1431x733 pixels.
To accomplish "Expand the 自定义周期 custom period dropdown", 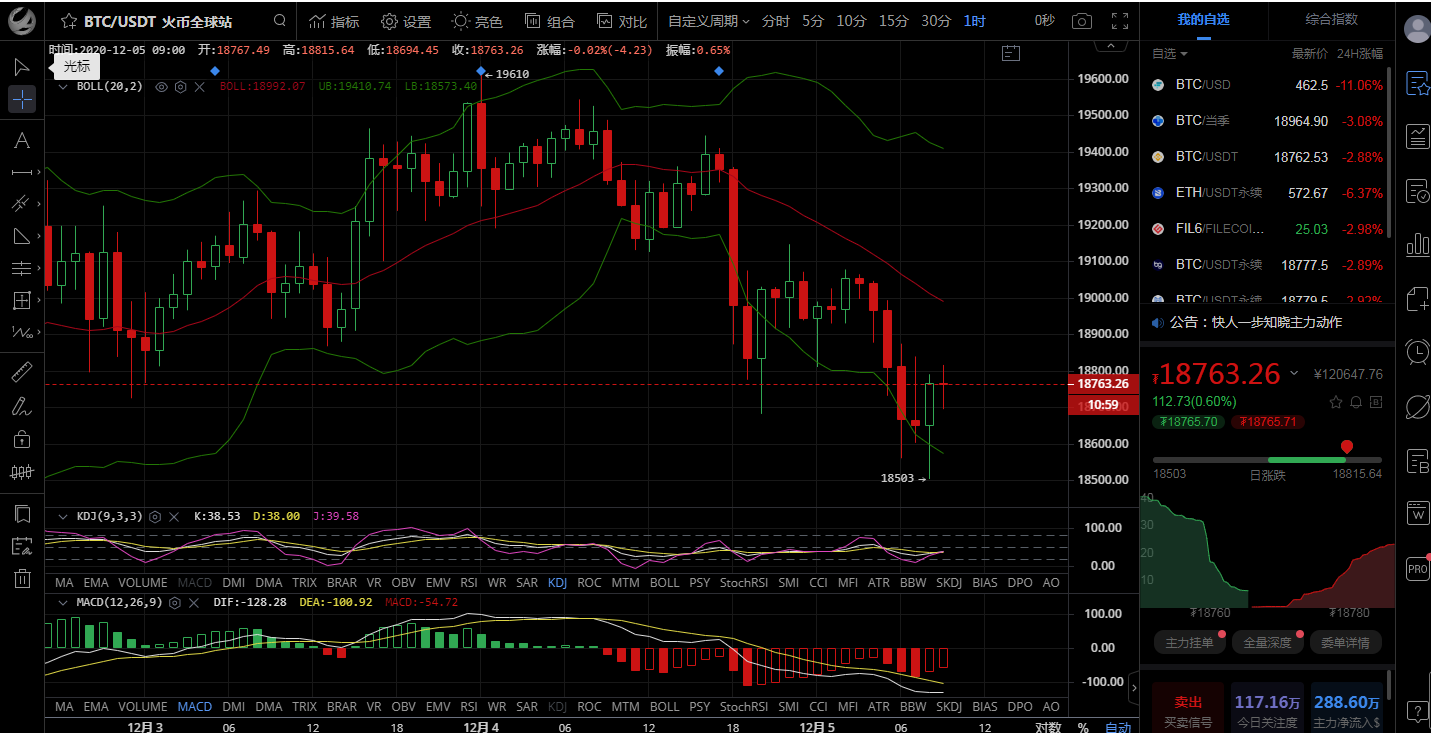I will coord(708,21).
